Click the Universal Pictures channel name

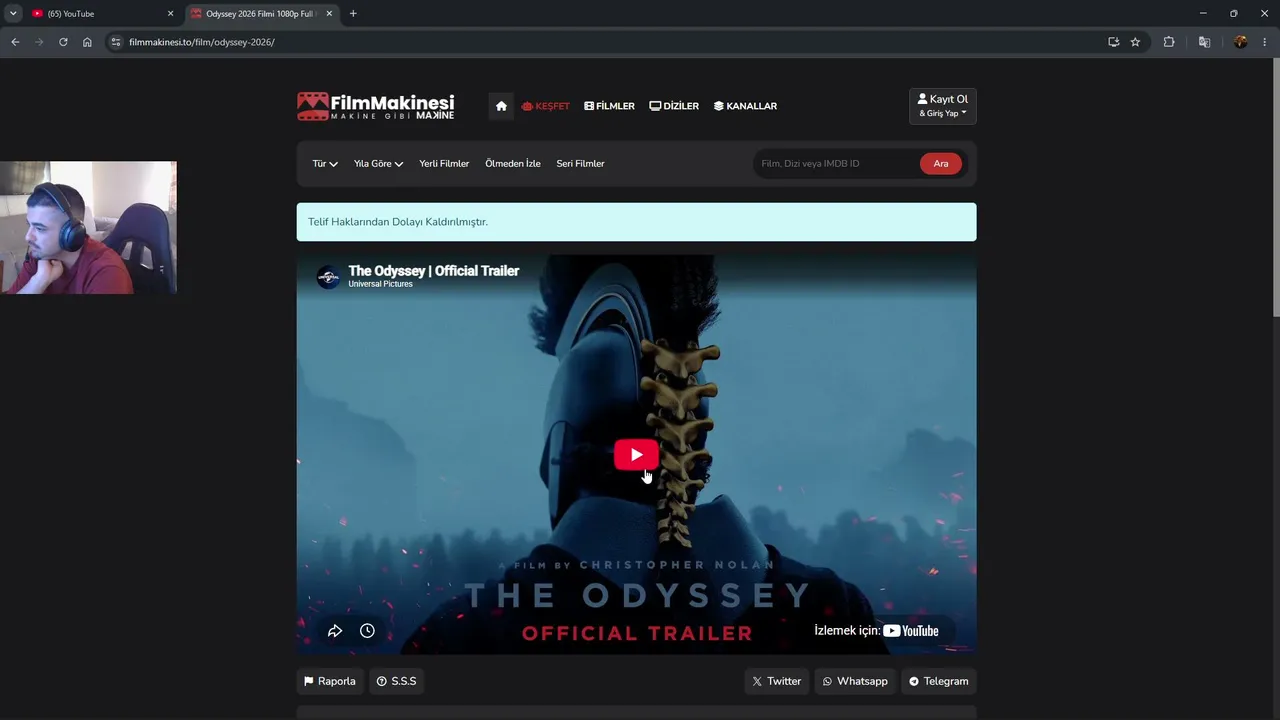coord(380,284)
